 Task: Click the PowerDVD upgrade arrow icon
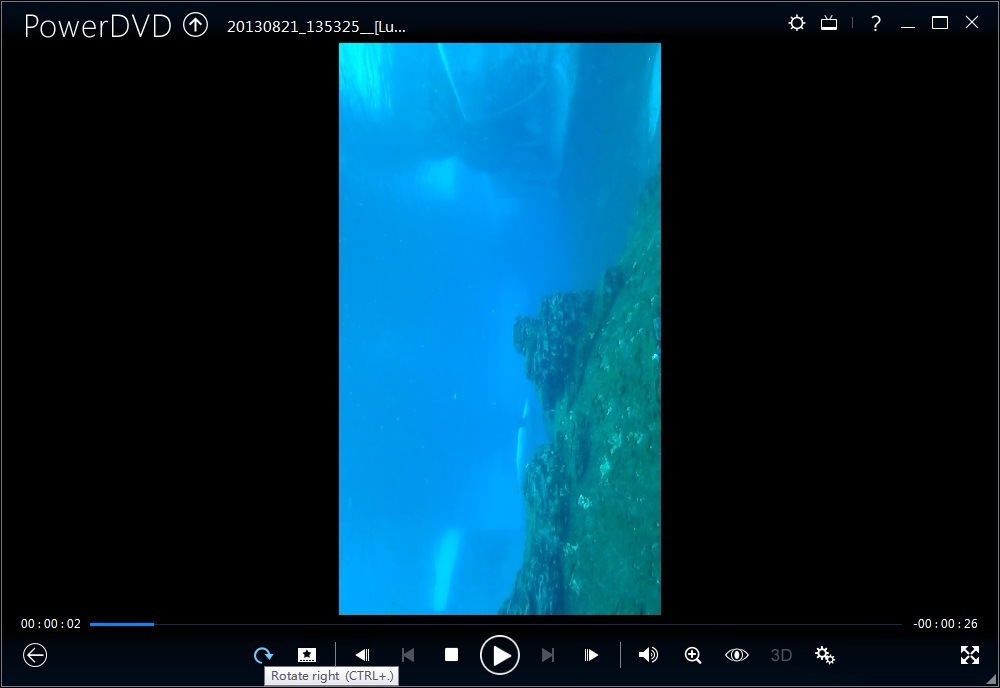[195, 25]
